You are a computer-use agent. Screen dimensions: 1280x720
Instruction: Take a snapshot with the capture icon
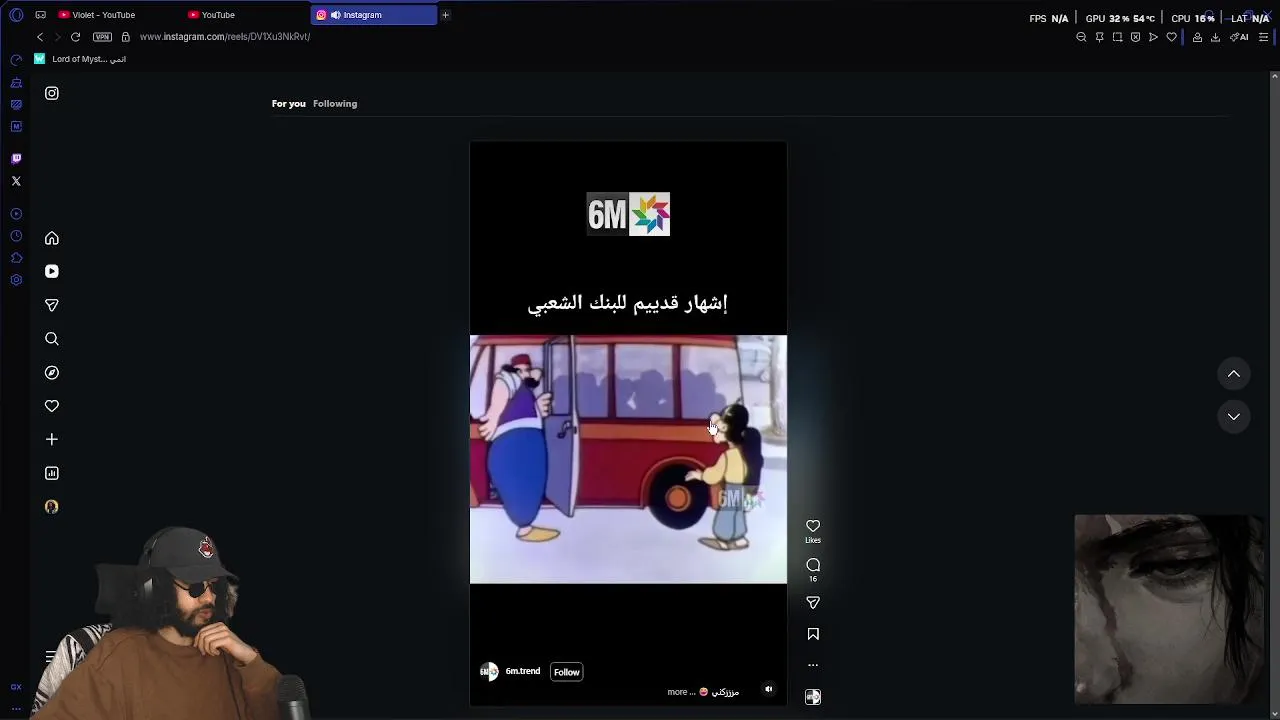point(1117,37)
